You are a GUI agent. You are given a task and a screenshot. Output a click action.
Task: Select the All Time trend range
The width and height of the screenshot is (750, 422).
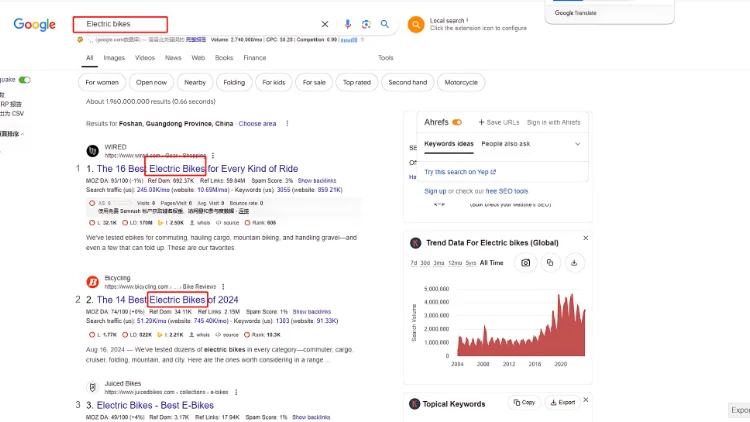point(491,263)
